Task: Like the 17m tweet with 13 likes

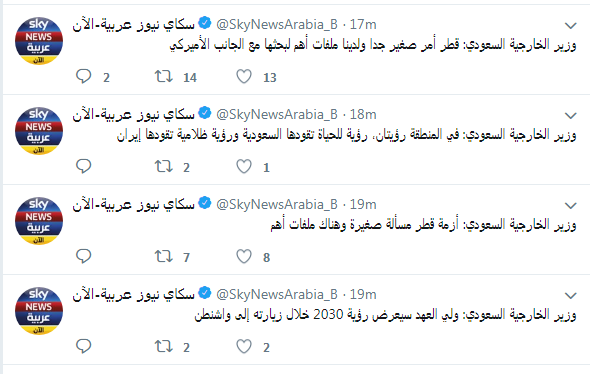Action: tap(244, 76)
